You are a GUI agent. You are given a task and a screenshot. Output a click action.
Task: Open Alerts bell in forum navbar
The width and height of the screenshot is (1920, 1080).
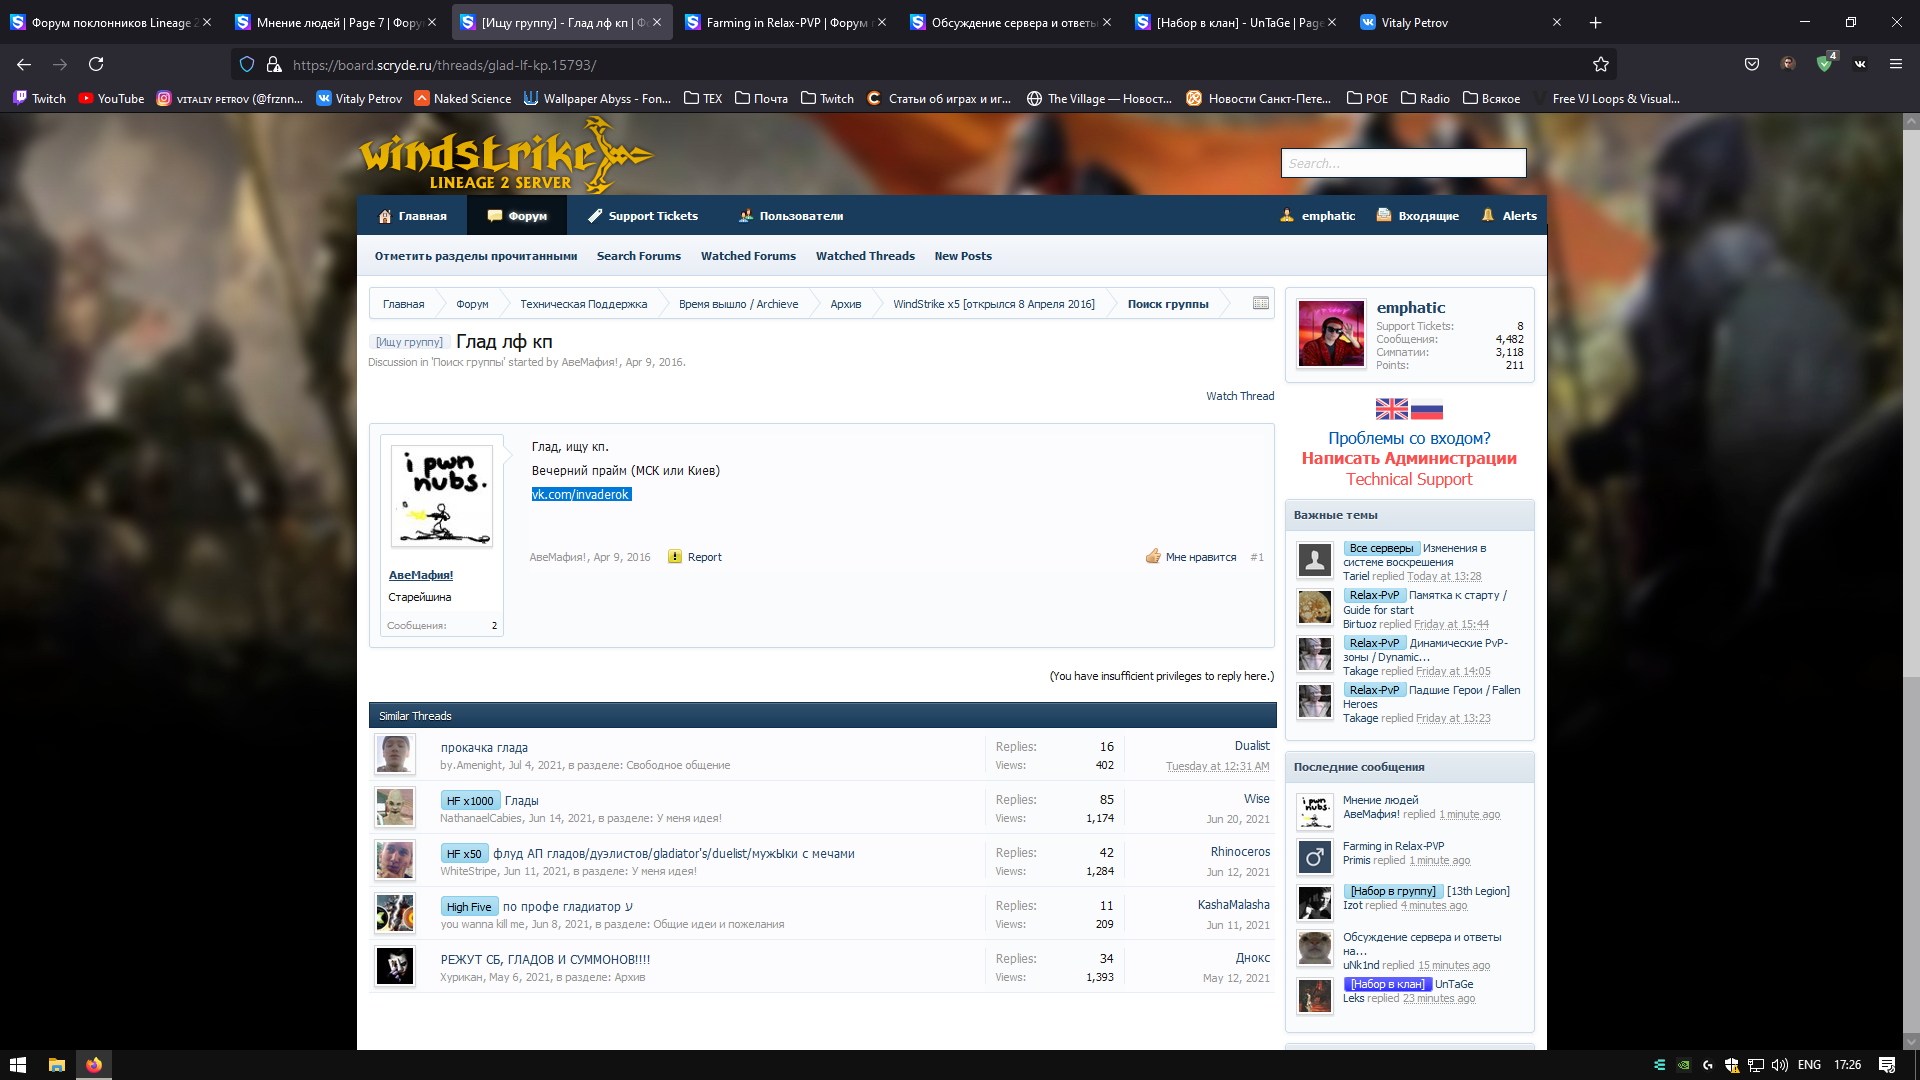coord(1509,216)
